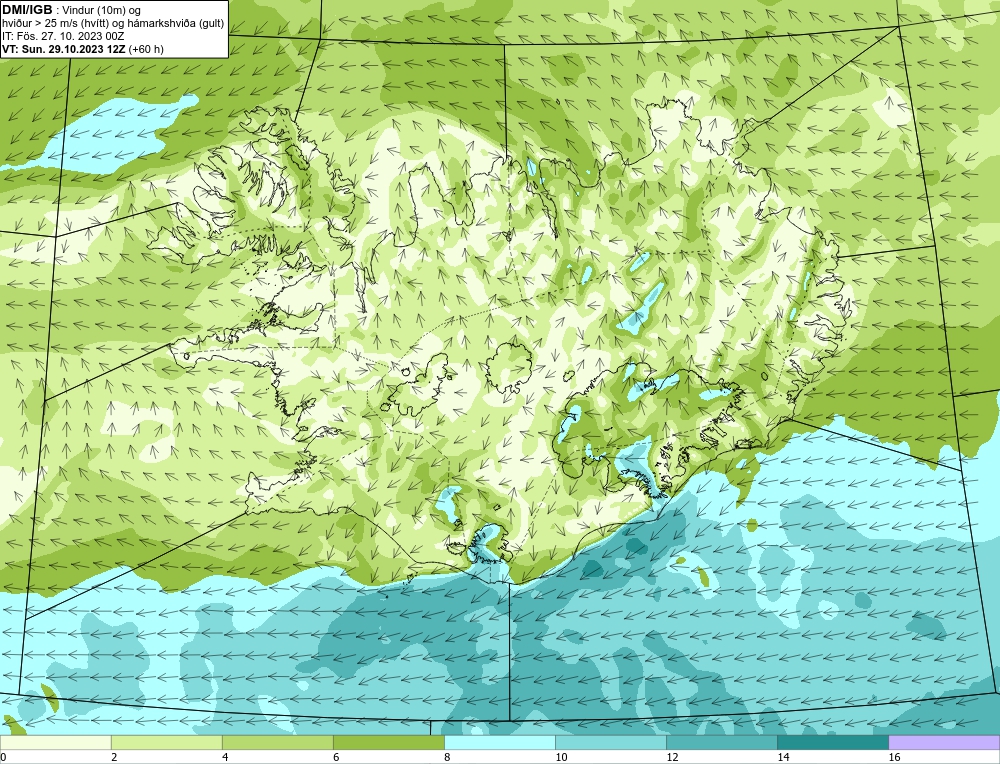Image resolution: width=1000 pixels, height=764 pixels.
Task: Click the legend scale label 8
Action: [x=447, y=757]
